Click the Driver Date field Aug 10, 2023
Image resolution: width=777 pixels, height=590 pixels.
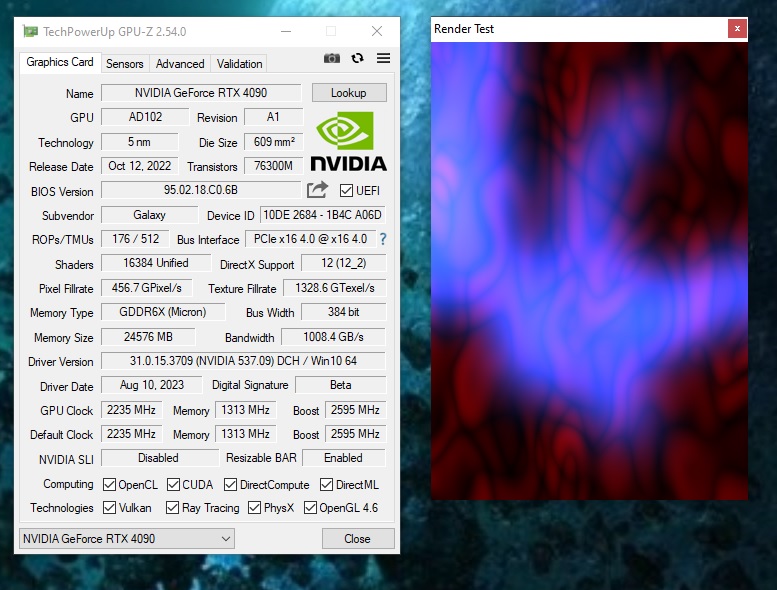[152, 385]
